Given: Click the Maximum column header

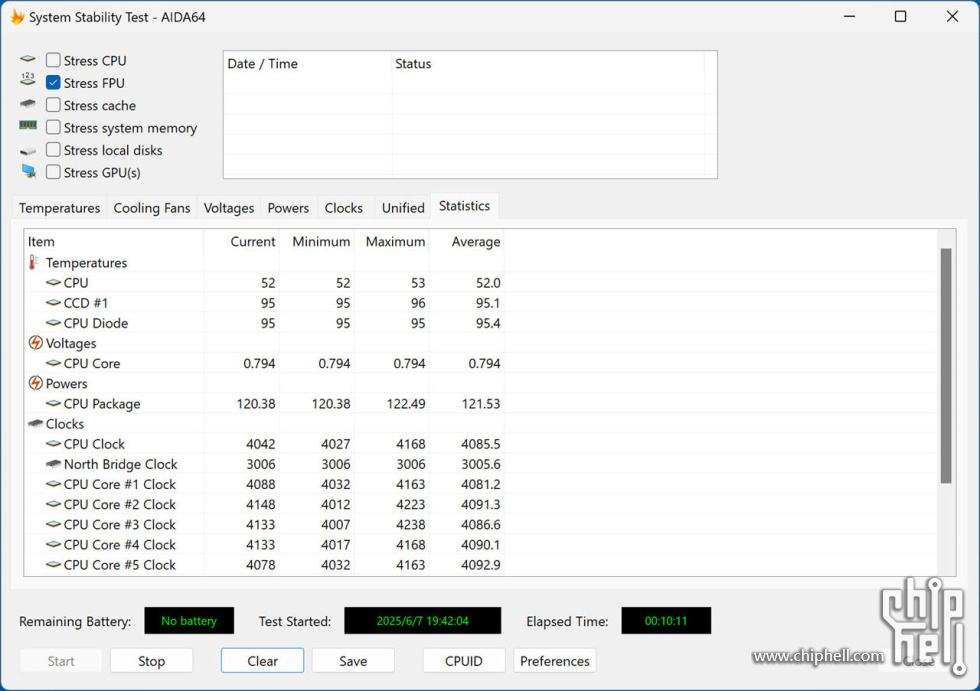Looking at the screenshot, I should pos(391,242).
